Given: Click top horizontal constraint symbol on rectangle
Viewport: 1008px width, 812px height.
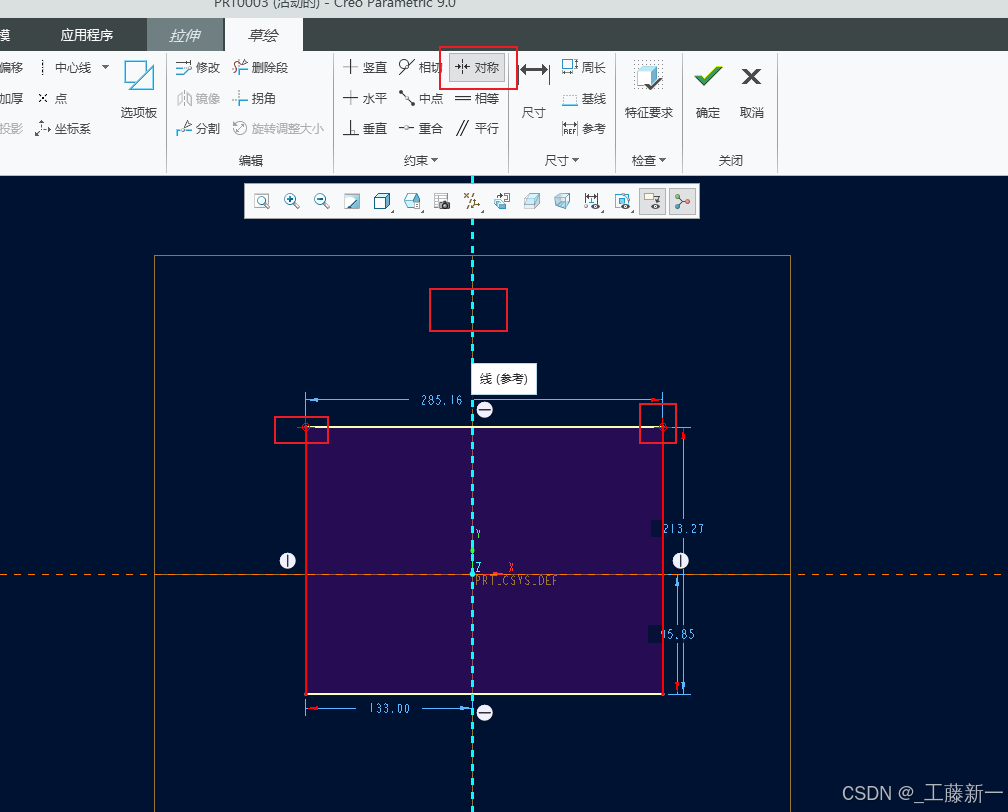Looking at the screenshot, I should click(x=485, y=410).
